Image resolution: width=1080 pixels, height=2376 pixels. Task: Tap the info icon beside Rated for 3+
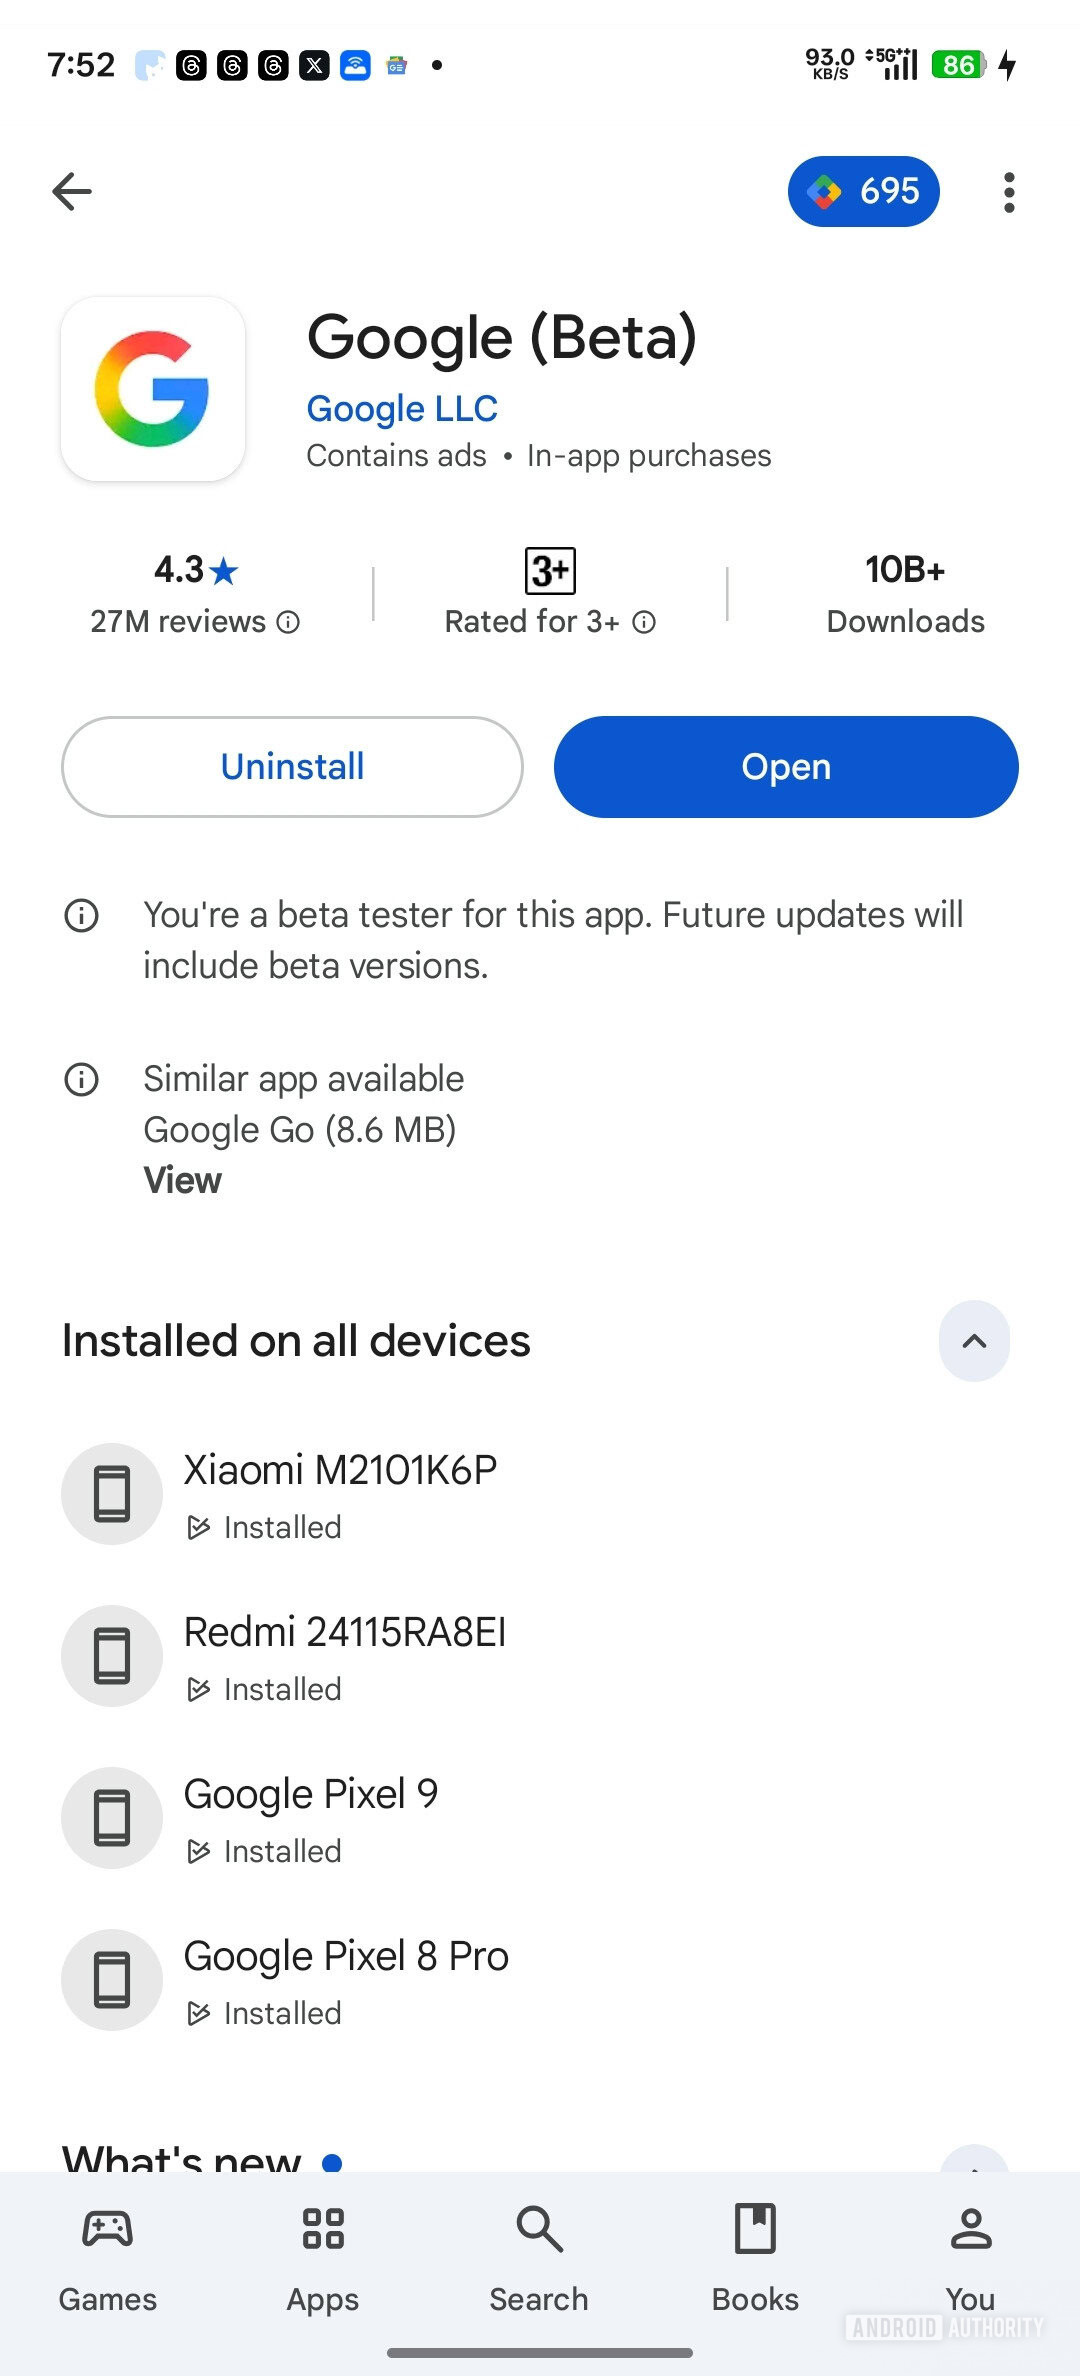coord(645,622)
